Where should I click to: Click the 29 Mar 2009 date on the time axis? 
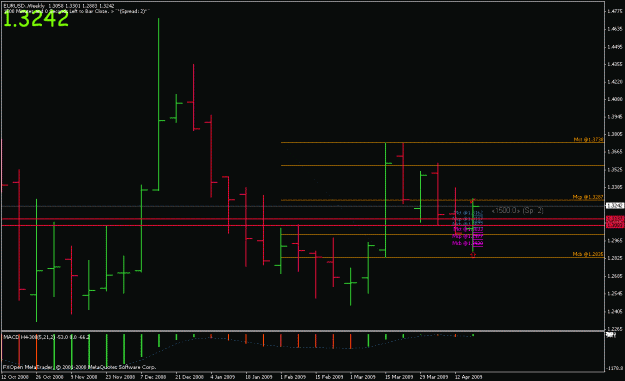[x=434, y=377]
